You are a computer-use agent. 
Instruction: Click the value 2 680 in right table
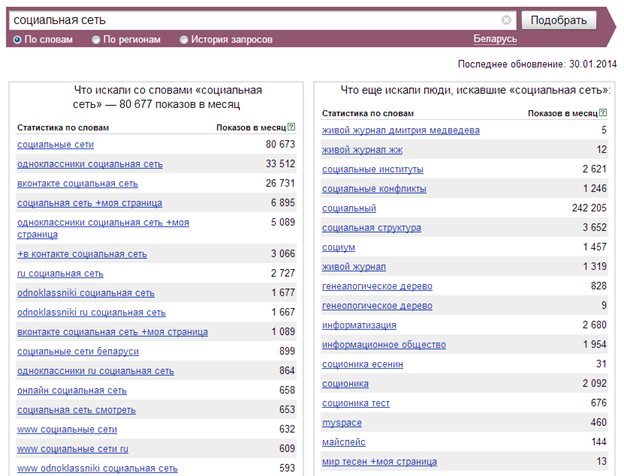[595, 325]
